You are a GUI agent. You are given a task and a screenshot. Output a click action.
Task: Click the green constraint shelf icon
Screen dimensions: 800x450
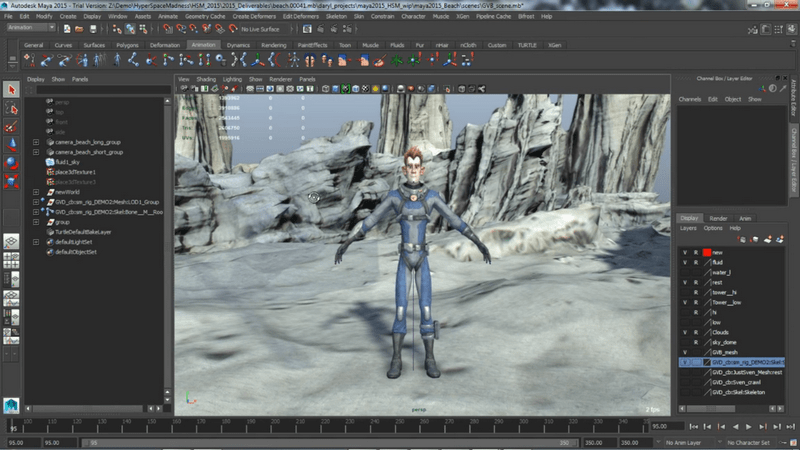tap(397, 60)
